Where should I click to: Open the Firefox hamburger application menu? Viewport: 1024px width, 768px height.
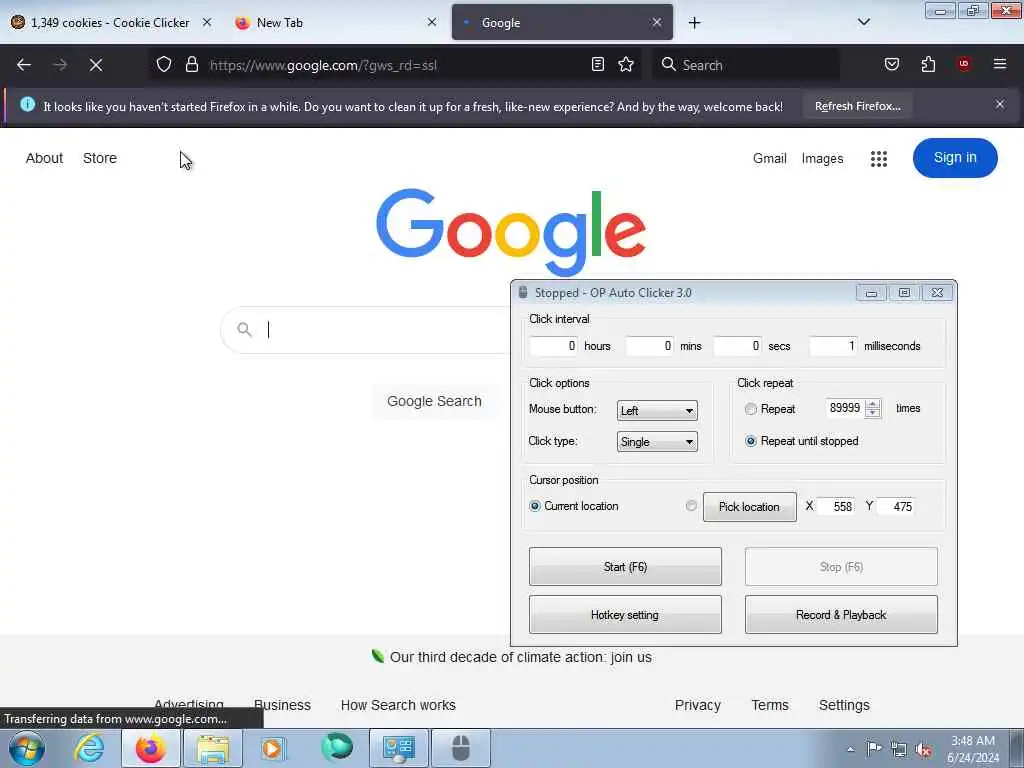point(1000,64)
